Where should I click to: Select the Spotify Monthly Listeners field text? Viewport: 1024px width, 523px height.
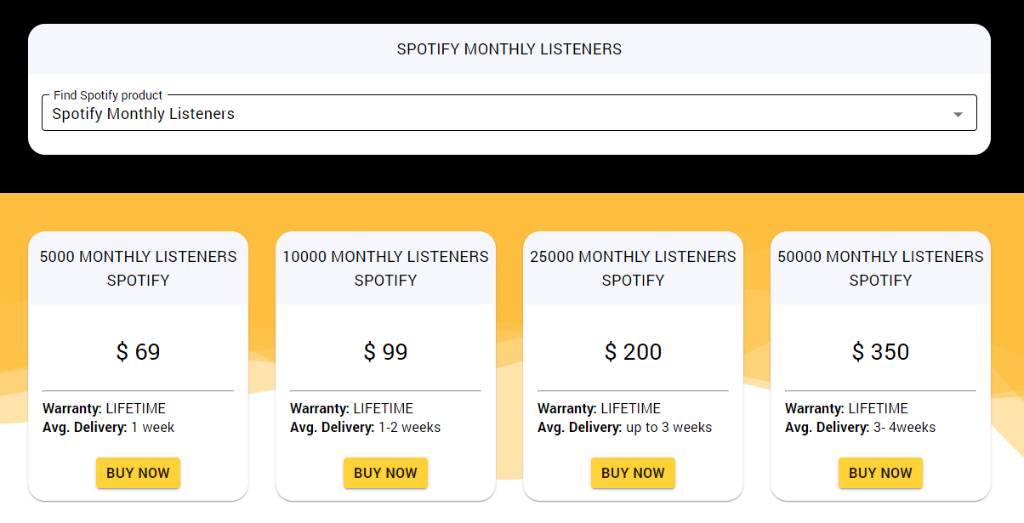pyautogui.click(x=143, y=114)
